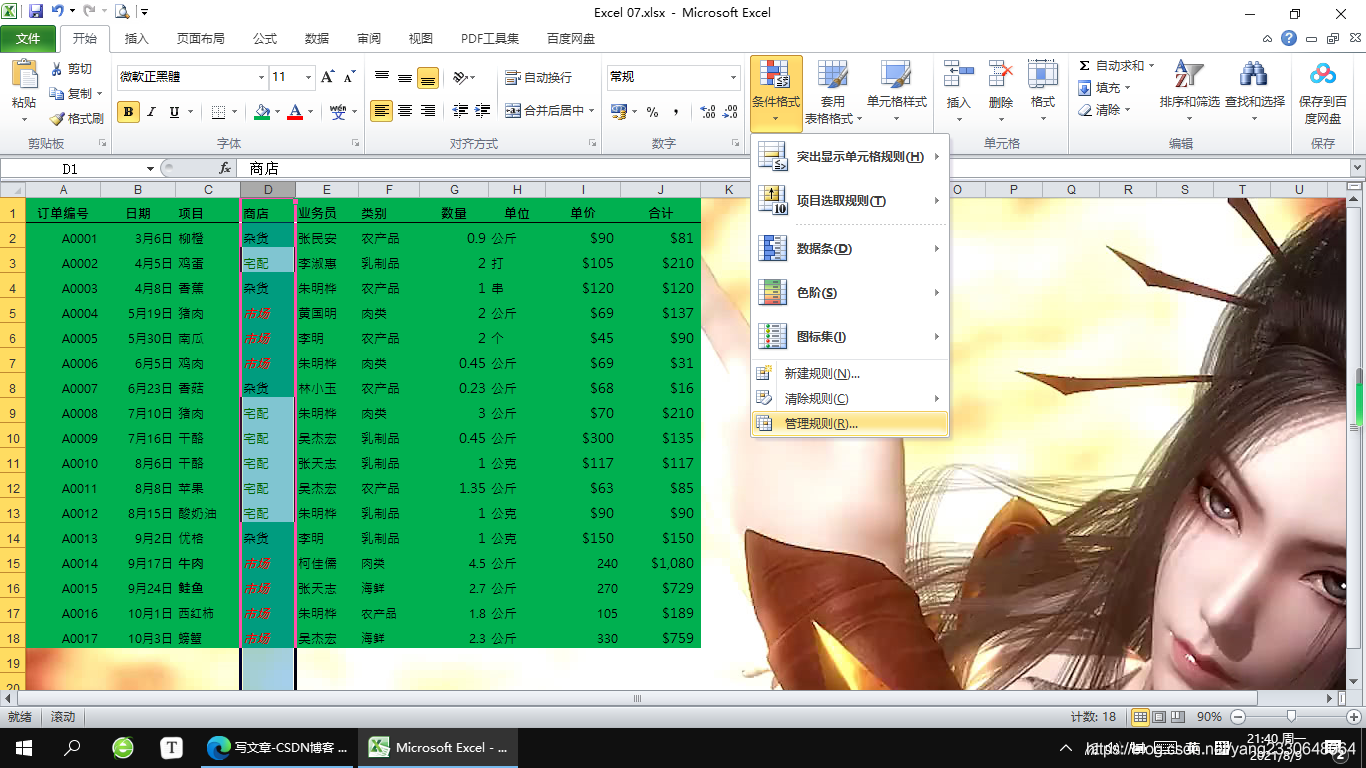Click Delete cells (删除) button
The image size is (1366, 768).
(x=1001, y=93)
